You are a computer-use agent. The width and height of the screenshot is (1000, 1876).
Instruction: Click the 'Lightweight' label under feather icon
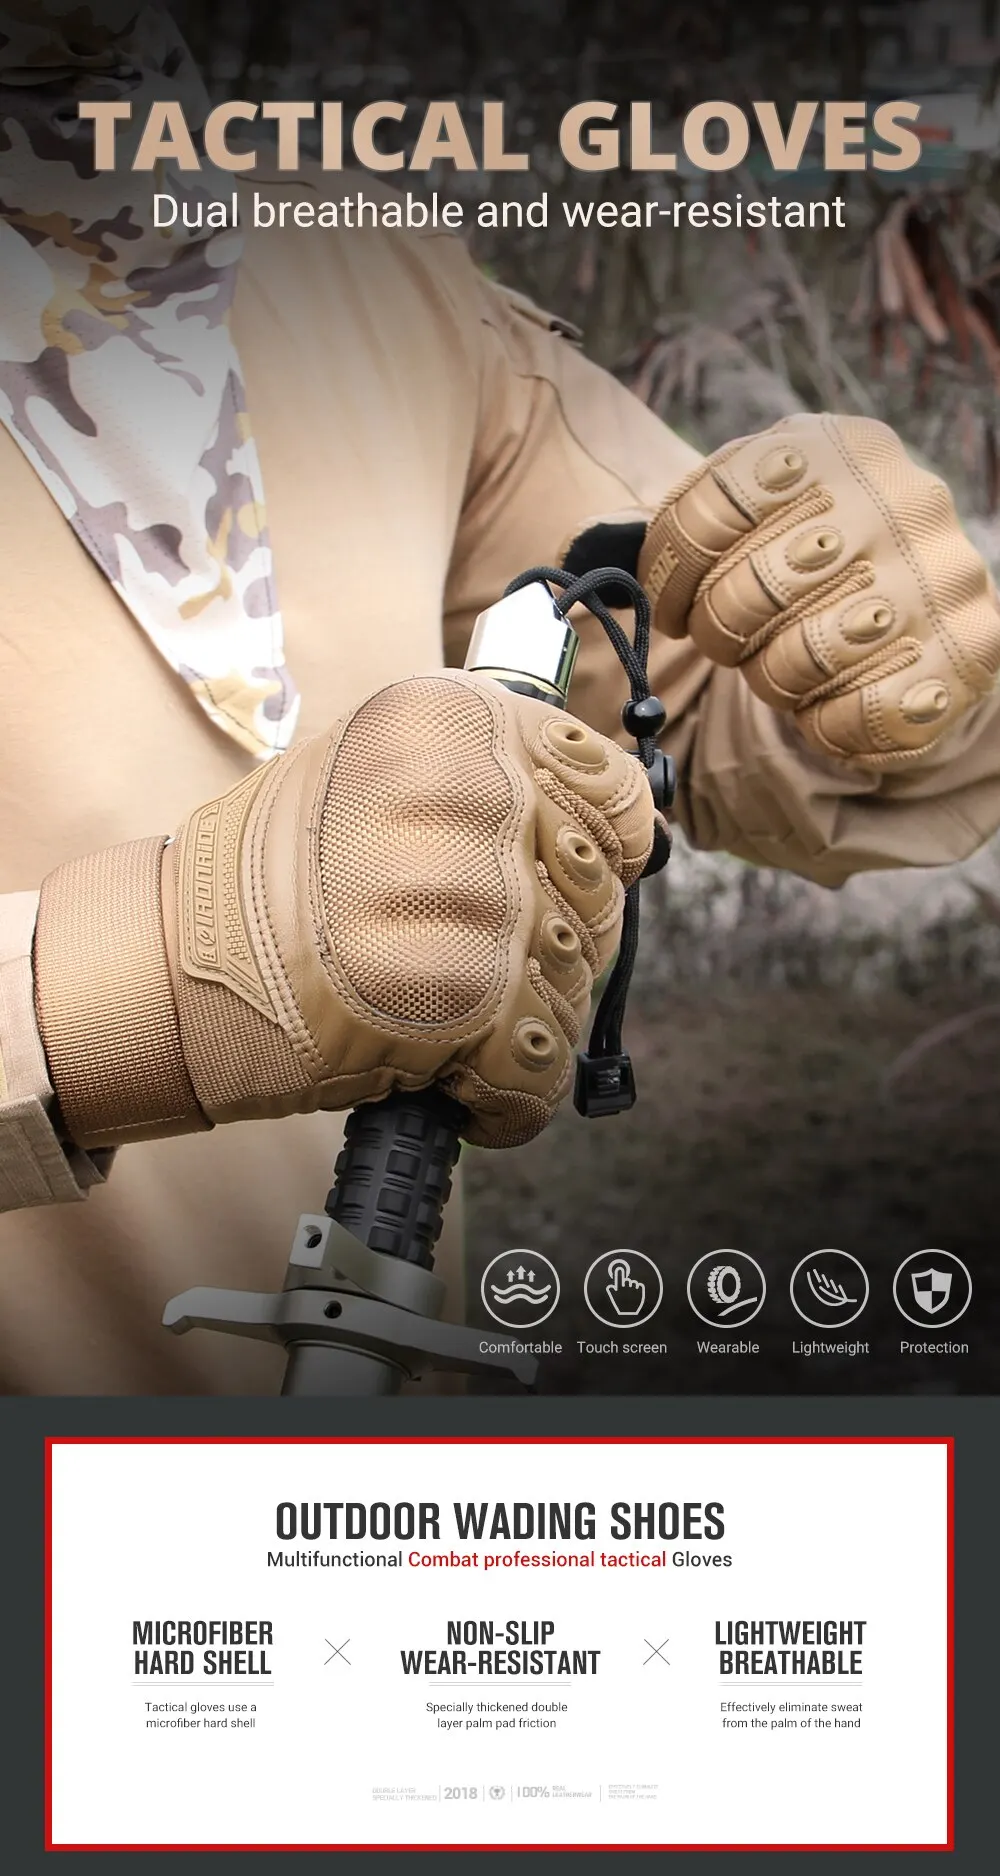[x=830, y=1348]
